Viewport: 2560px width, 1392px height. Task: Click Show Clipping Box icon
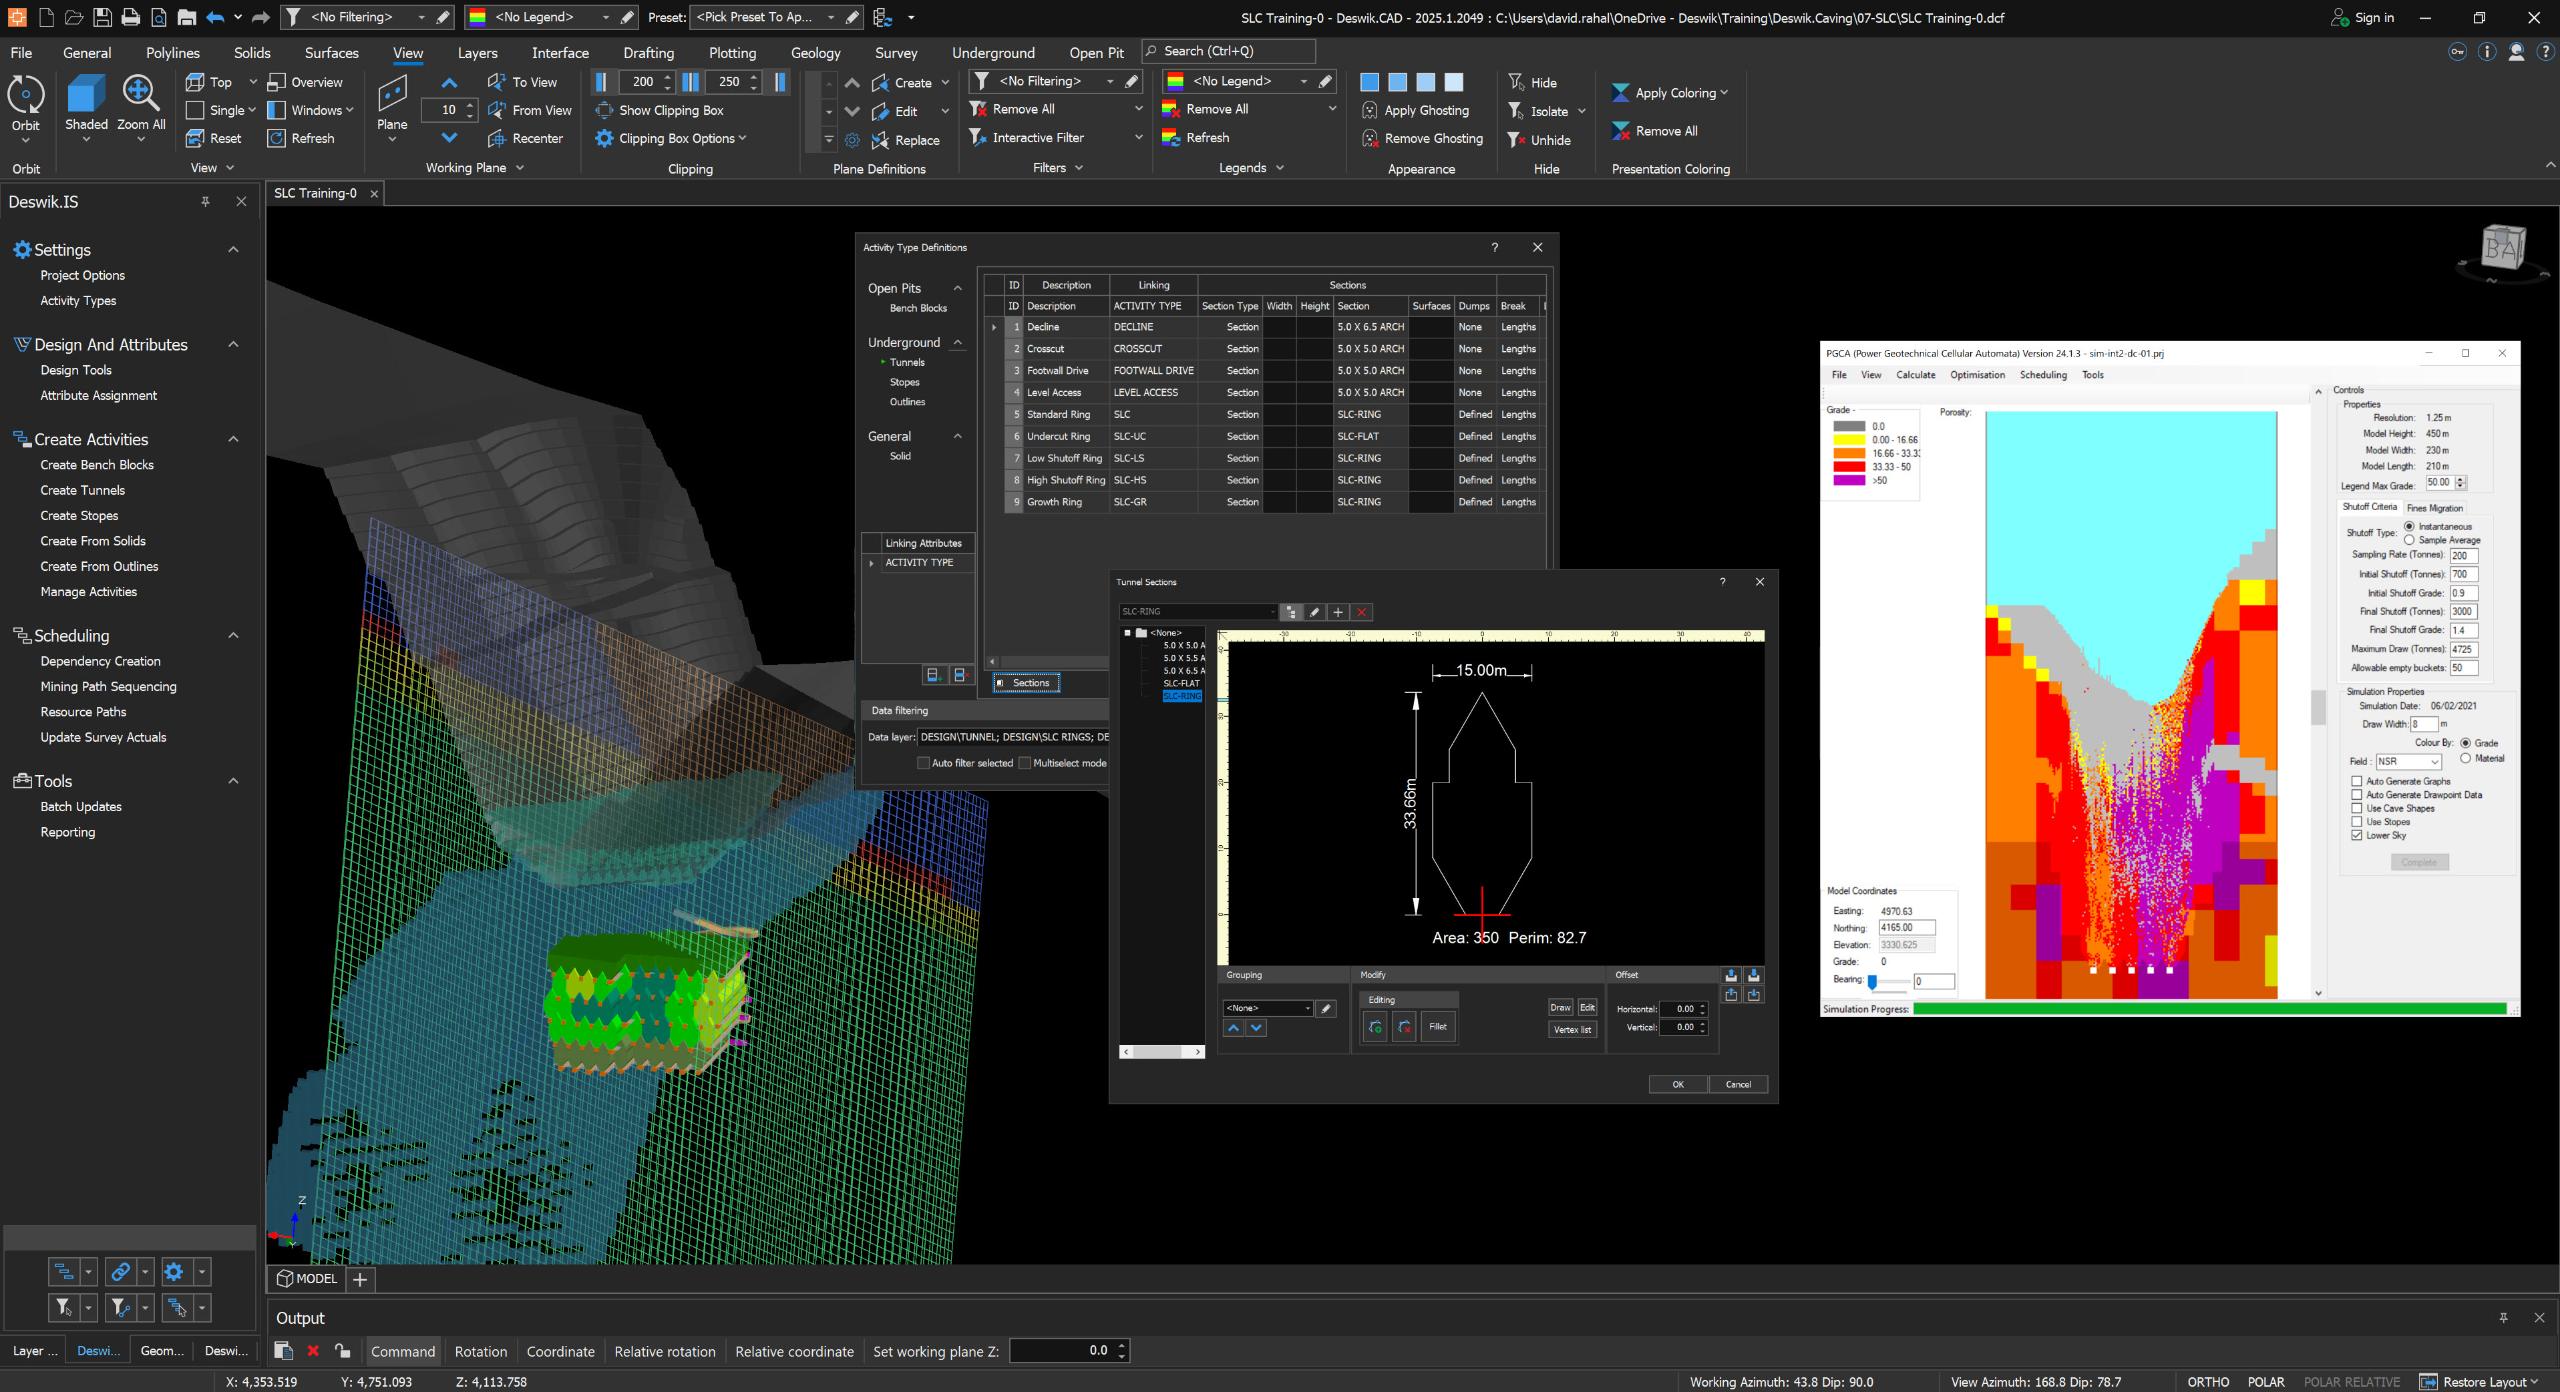[x=604, y=110]
